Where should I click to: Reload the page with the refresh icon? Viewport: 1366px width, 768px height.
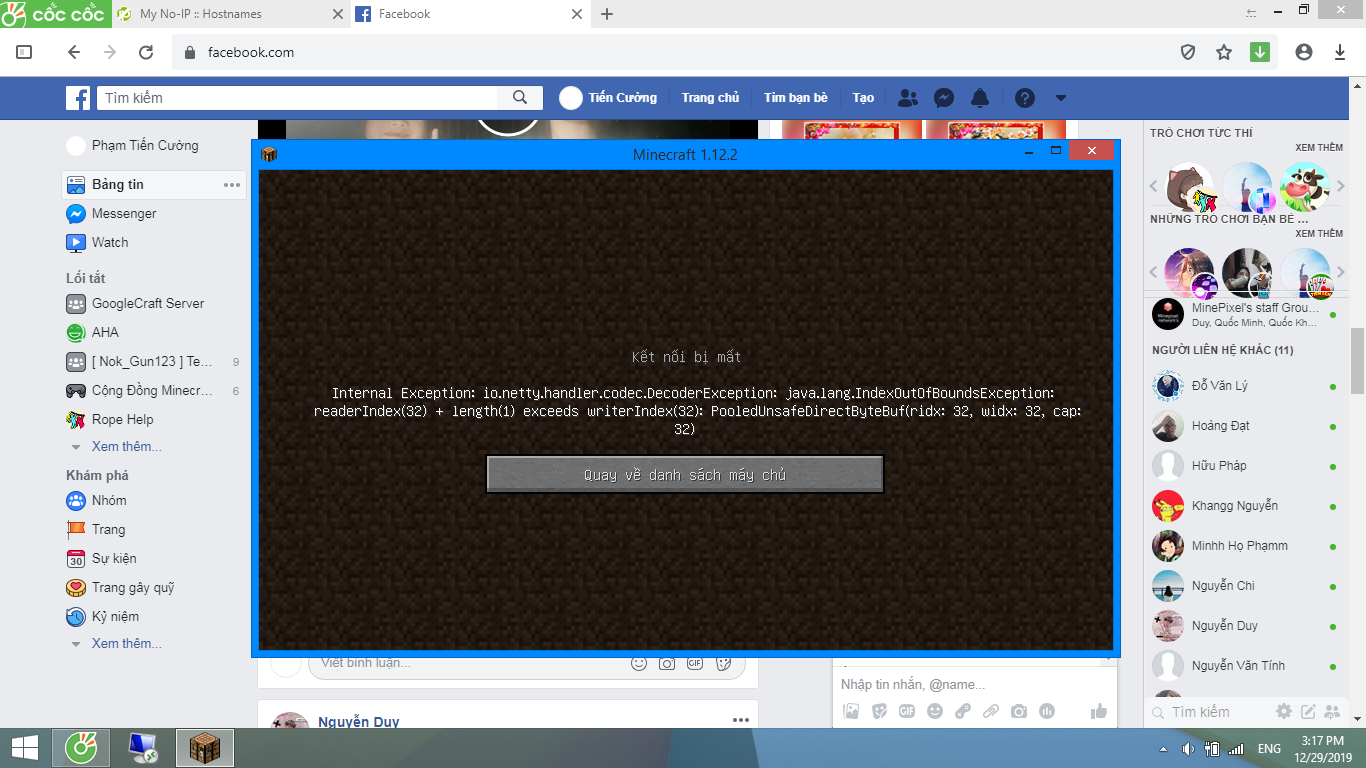[146, 52]
